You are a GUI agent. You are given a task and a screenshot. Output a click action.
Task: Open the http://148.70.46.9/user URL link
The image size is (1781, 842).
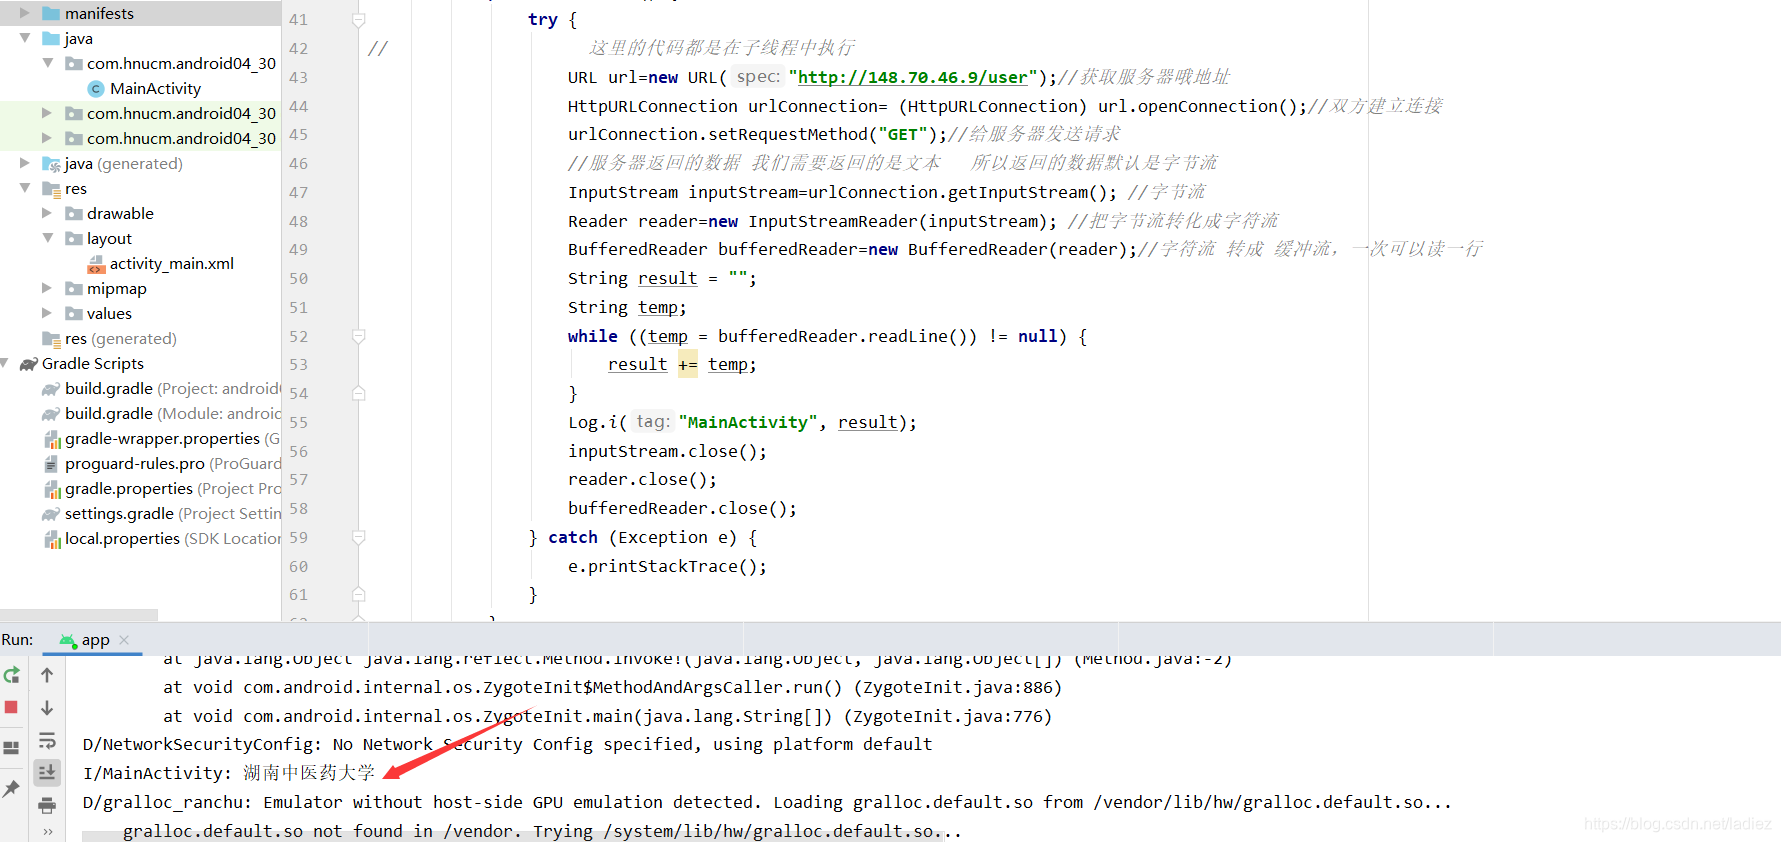[912, 77]
